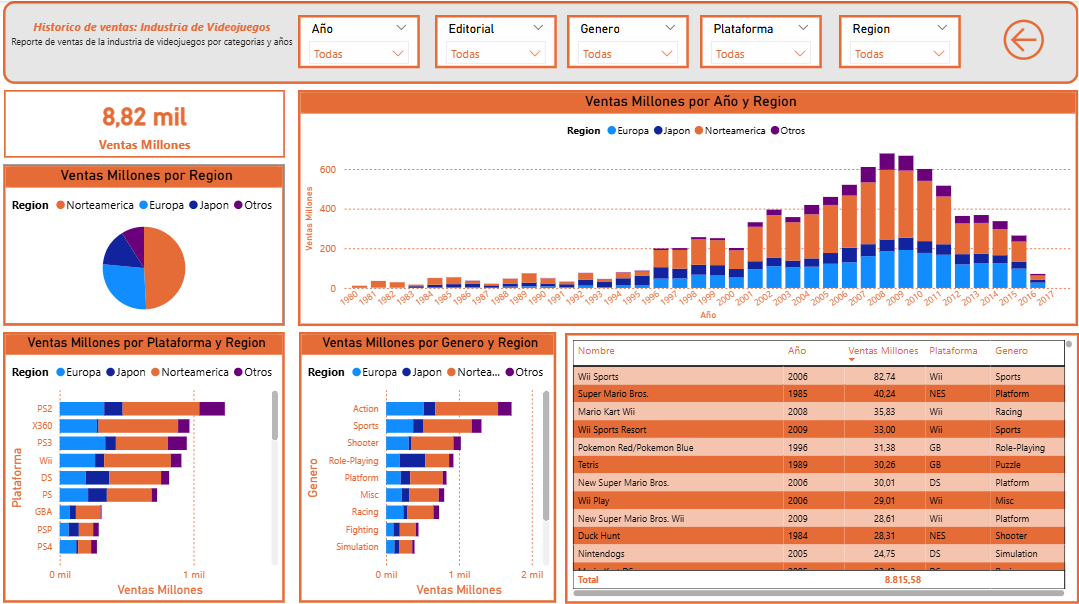Collapse the Region slicer header chevron

pos(942,29)
